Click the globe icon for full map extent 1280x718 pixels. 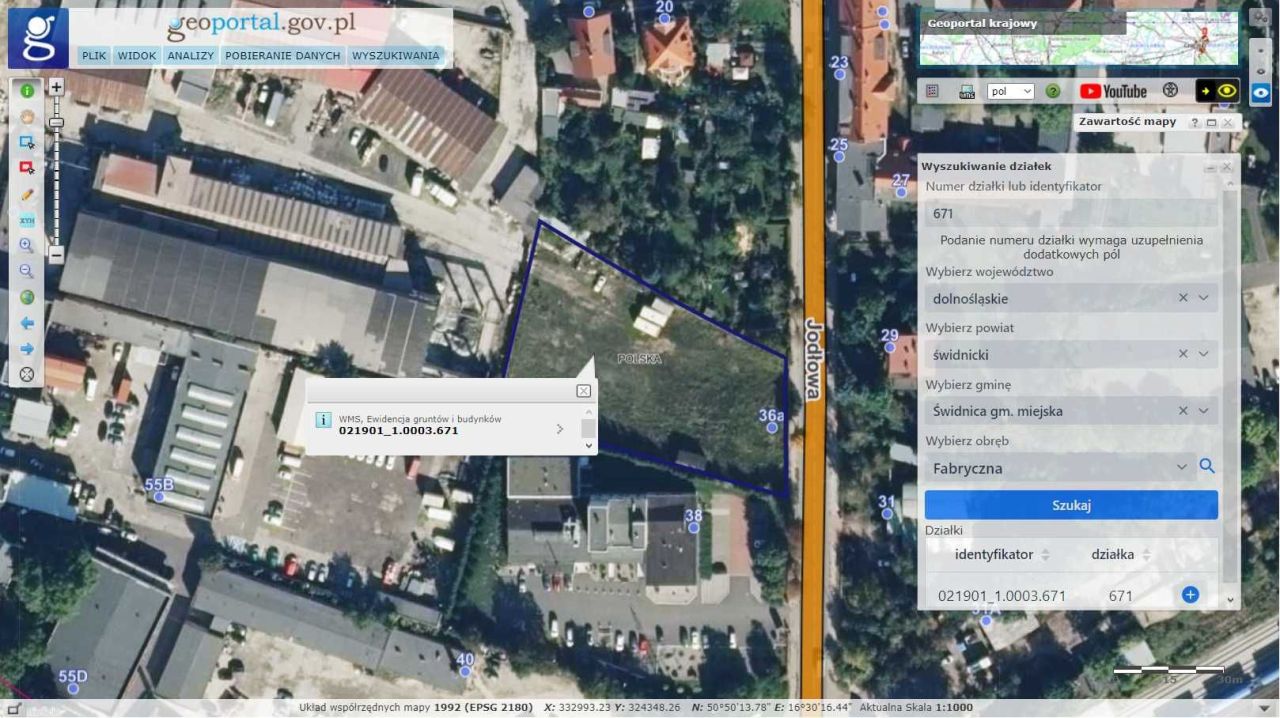coord(27,297)
